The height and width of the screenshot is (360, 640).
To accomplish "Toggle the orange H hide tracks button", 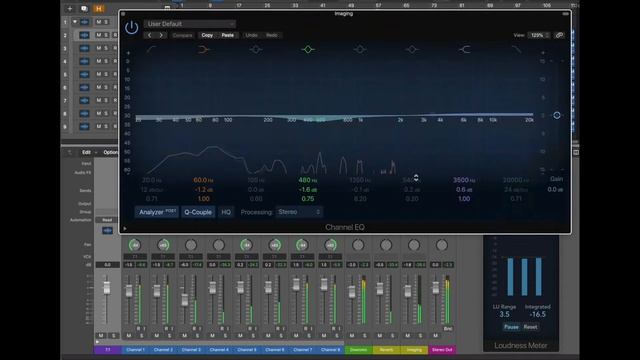I will pyautogui.click(x=98, y=8).
